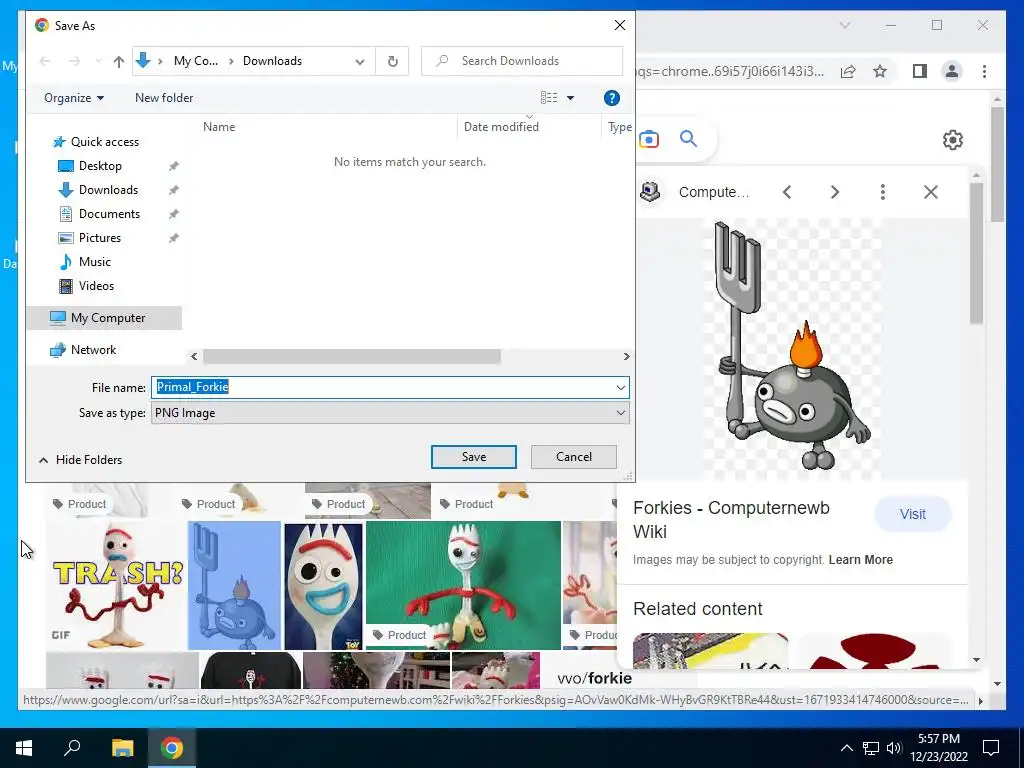1024x768 pixels.
Task: Open the recent locations dropdown arrow
Action: tap(98, 61)
